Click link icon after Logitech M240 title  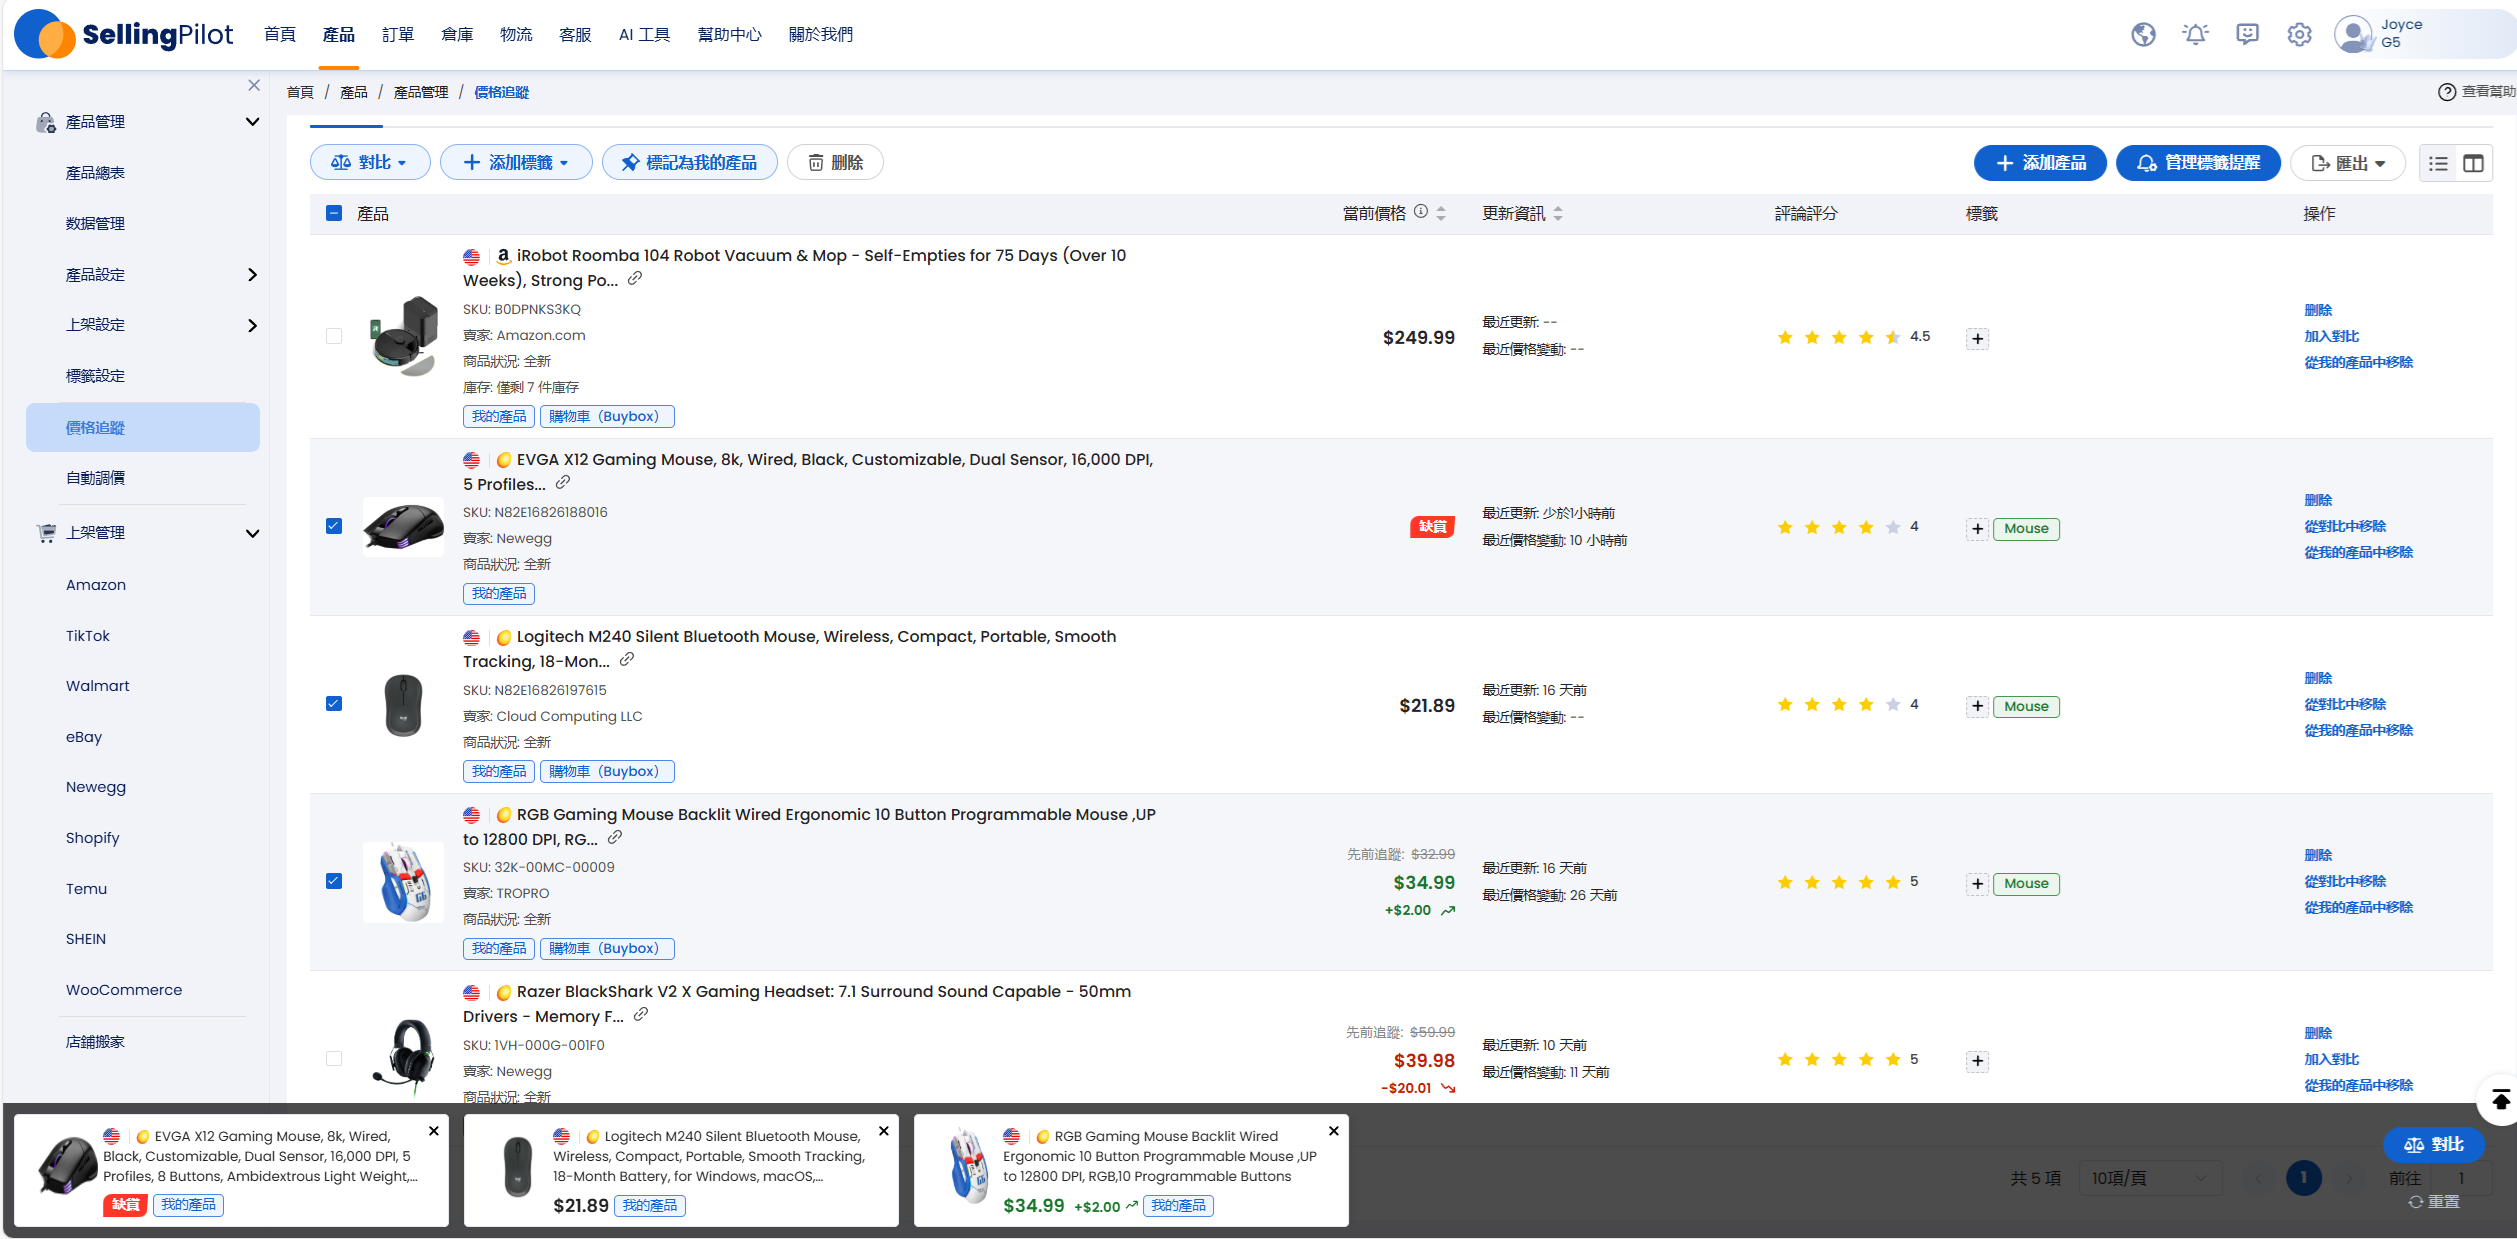click(x=627, y=660)
